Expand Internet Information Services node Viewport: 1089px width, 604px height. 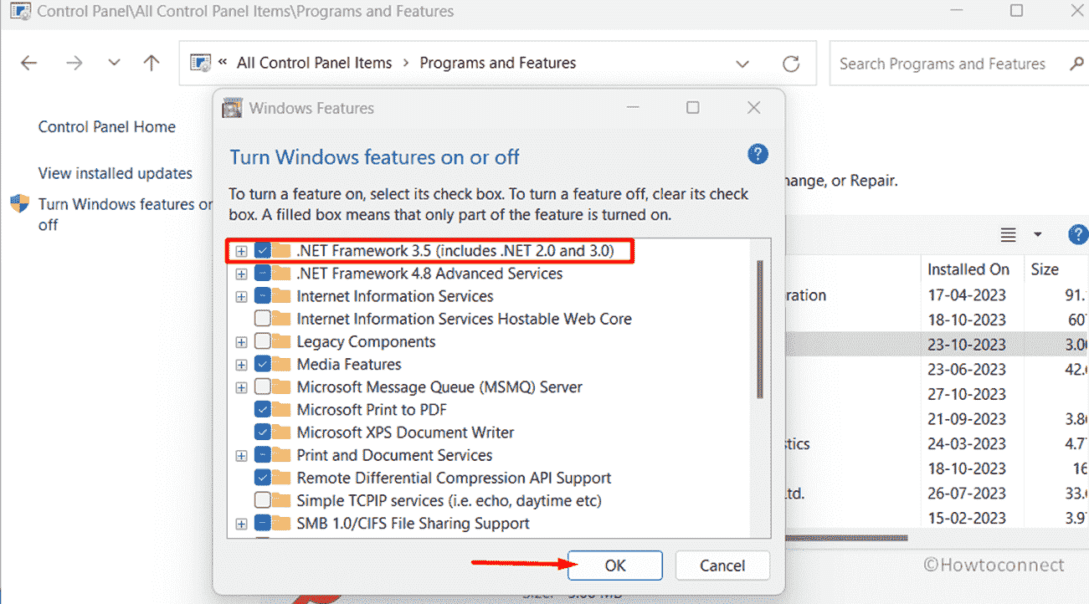point(241,297)
